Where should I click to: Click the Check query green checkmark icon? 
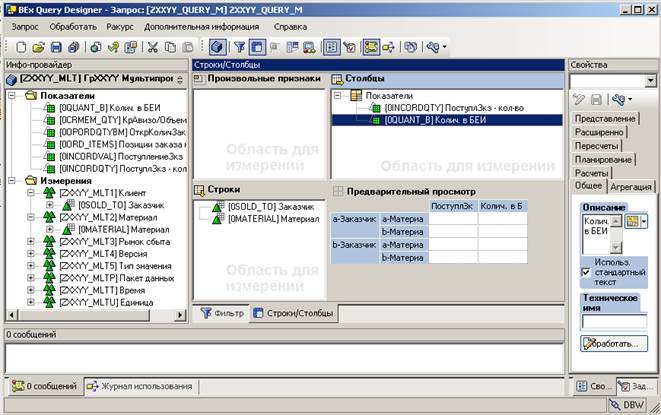coord(113,47)
